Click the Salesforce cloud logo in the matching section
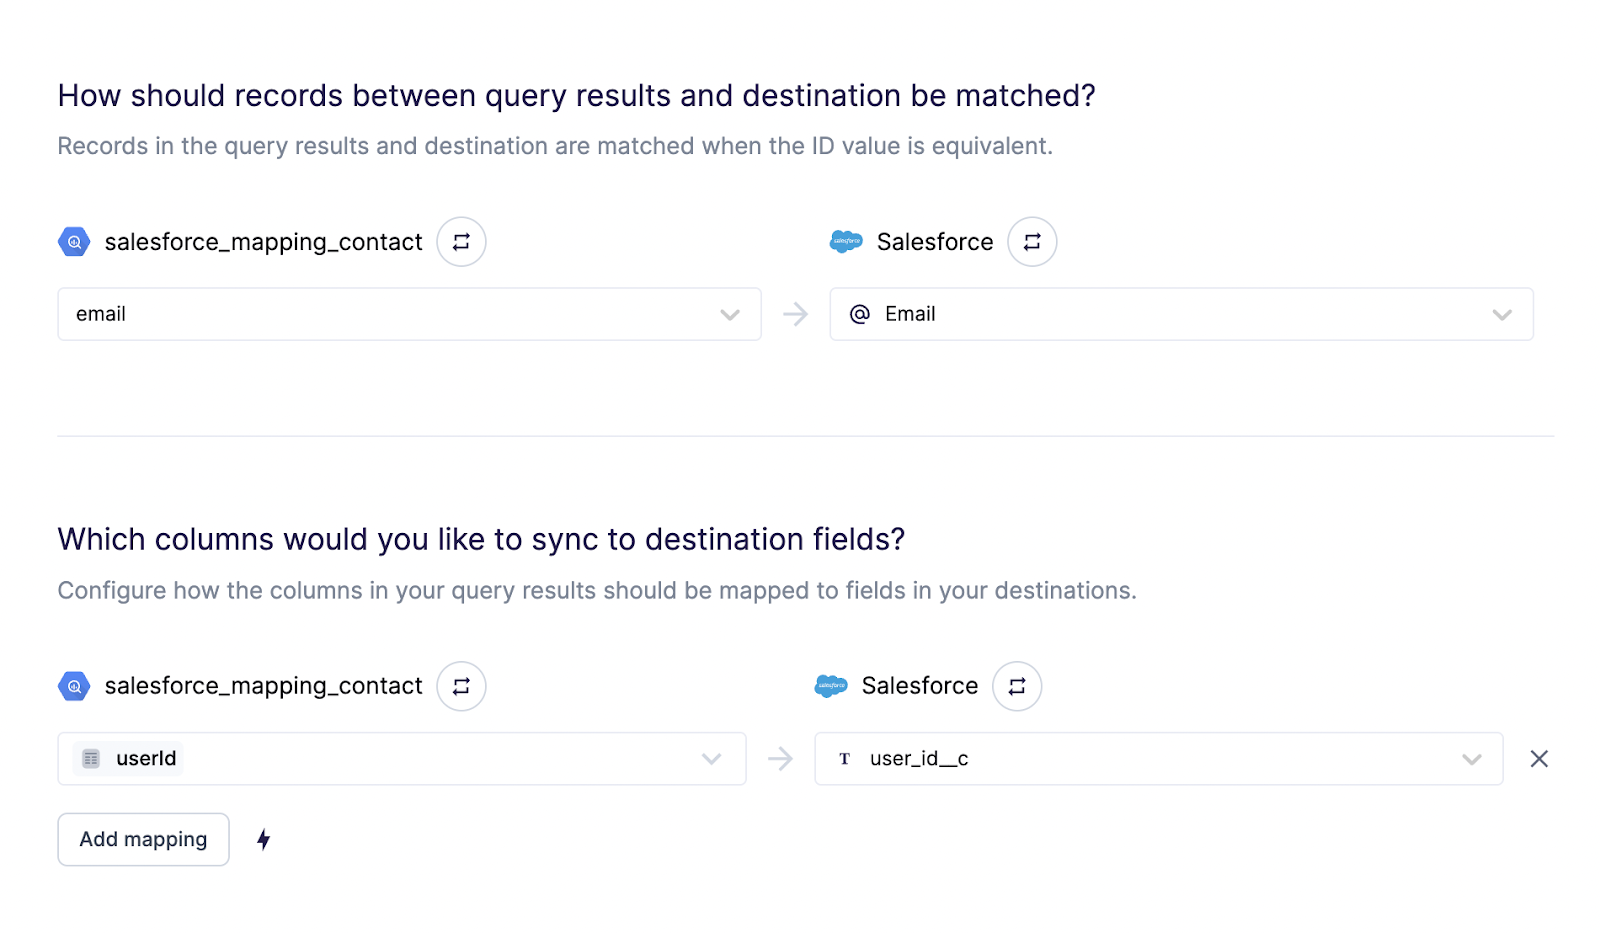 (846, 242)
